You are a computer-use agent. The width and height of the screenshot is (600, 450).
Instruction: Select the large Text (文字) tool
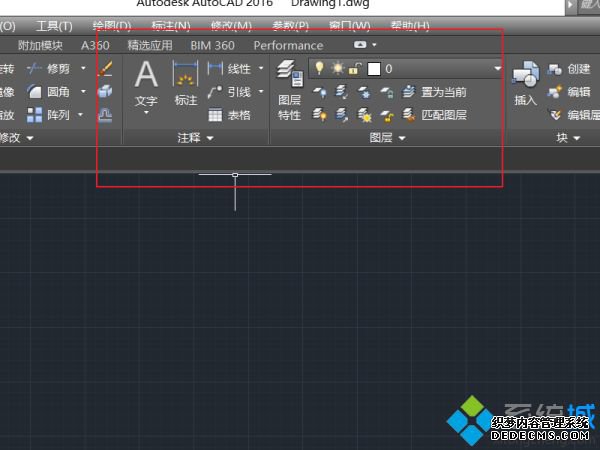(146, 83)
